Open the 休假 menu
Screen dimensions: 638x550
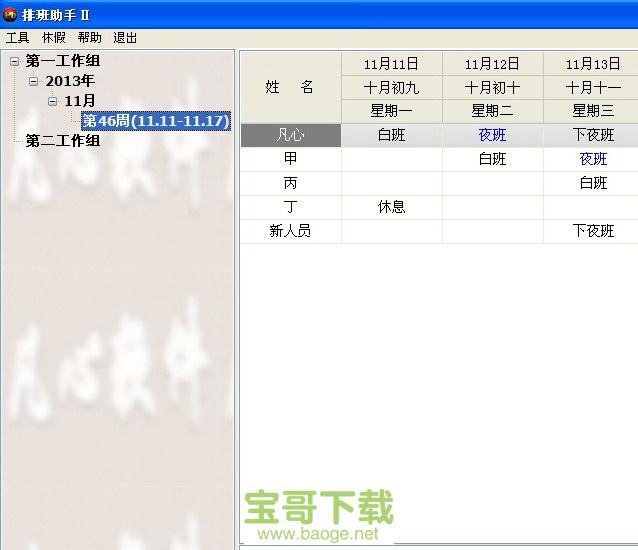[54, 38]
